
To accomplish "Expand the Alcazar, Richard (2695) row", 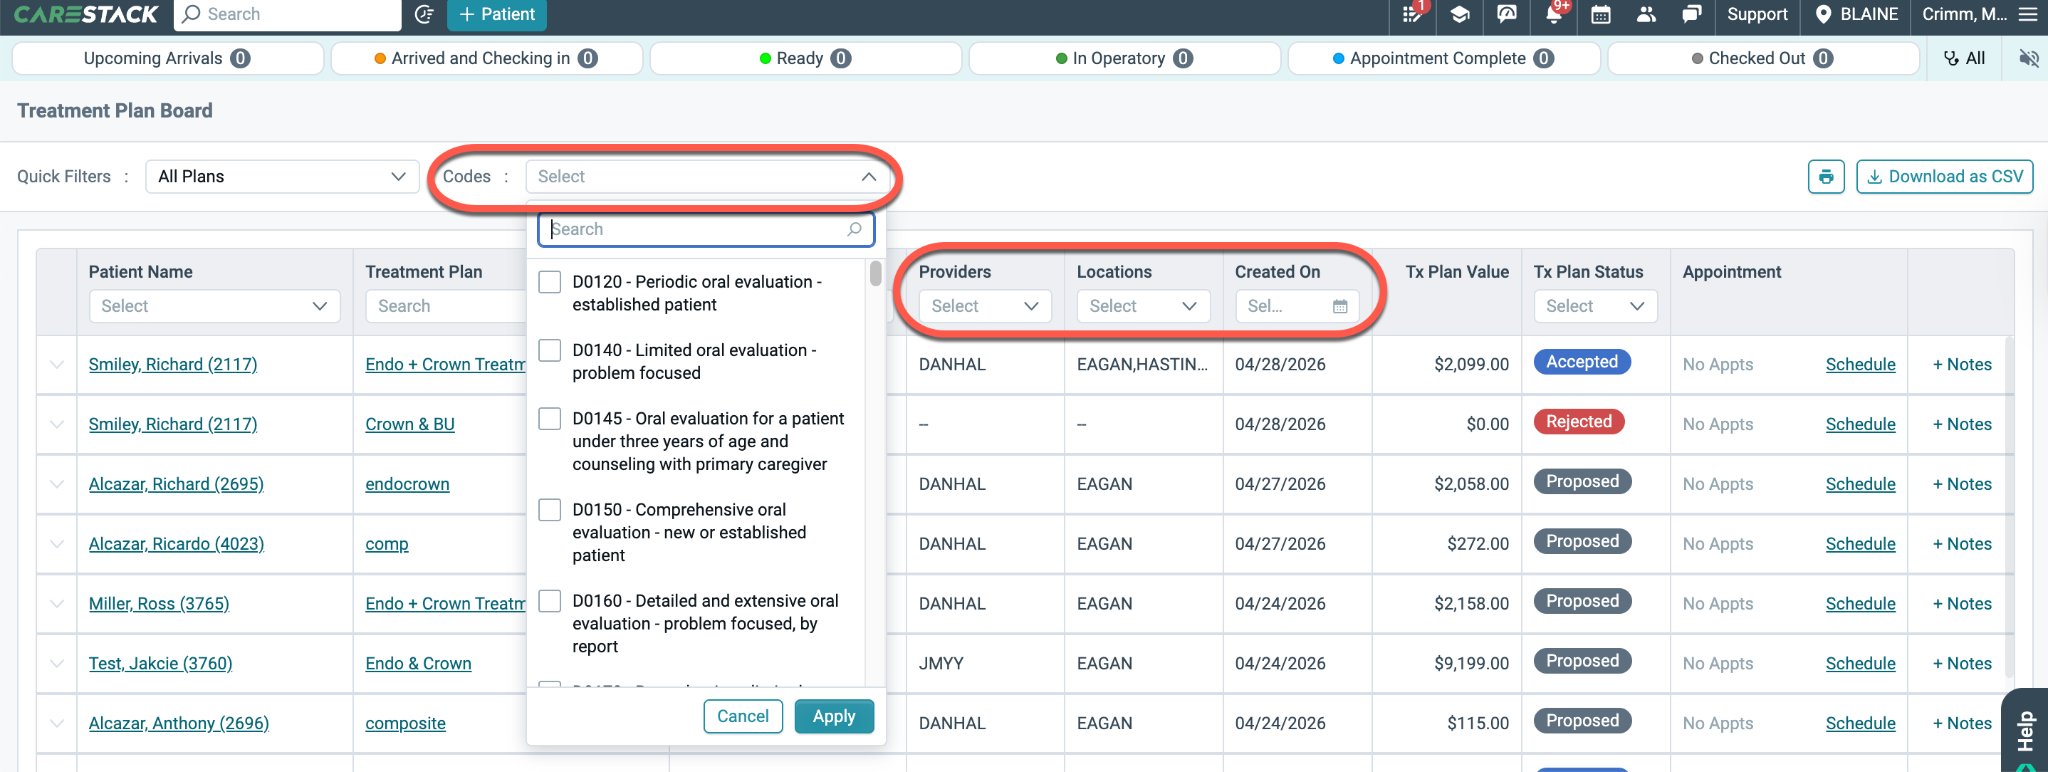I will 57,484.
